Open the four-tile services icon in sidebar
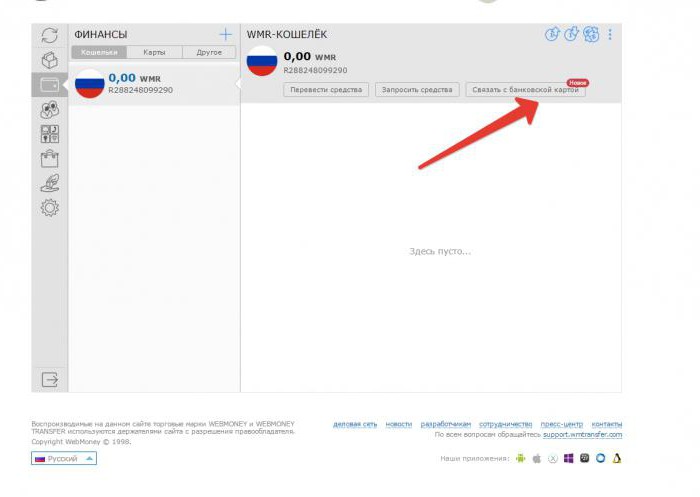The width and height of the screenshot is (700, 497). [50, 134]
